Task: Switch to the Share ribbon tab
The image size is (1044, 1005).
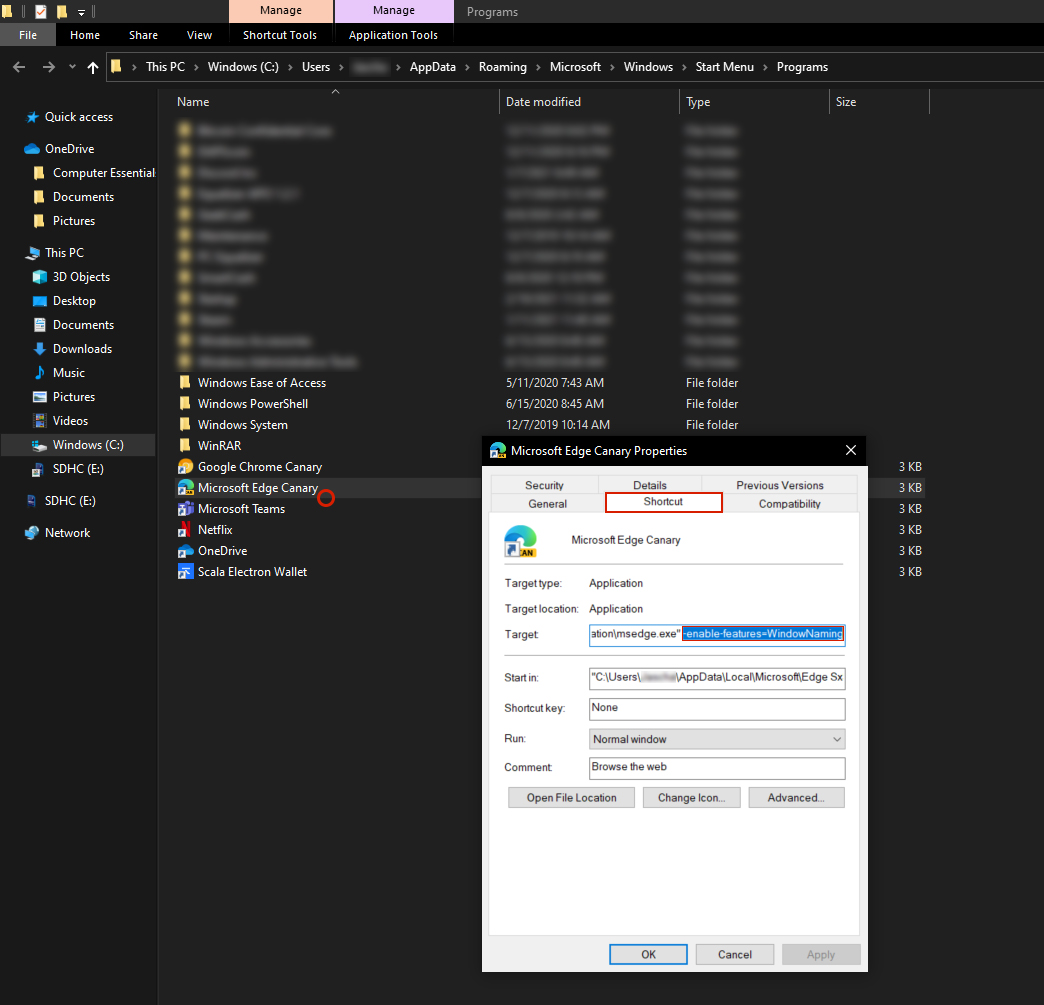Action: (x=143, y=35)
